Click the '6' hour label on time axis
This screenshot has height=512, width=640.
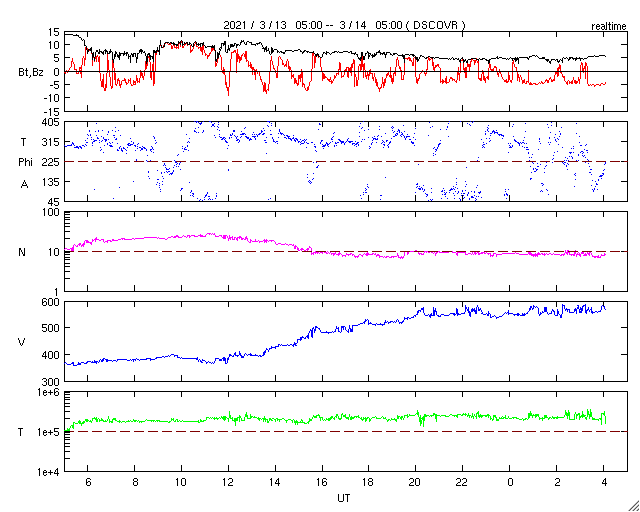88,482
